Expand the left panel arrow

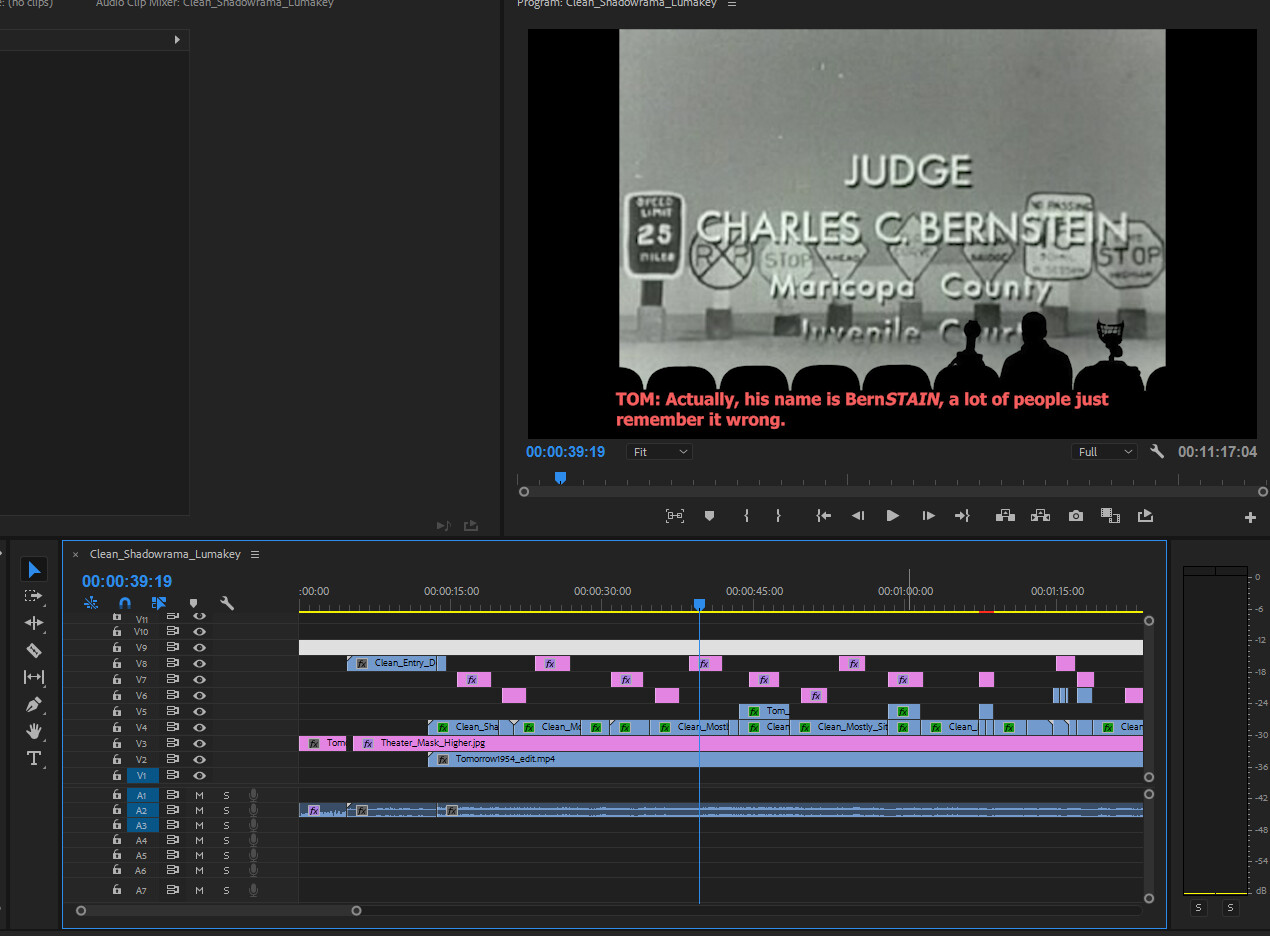[177, 40]
